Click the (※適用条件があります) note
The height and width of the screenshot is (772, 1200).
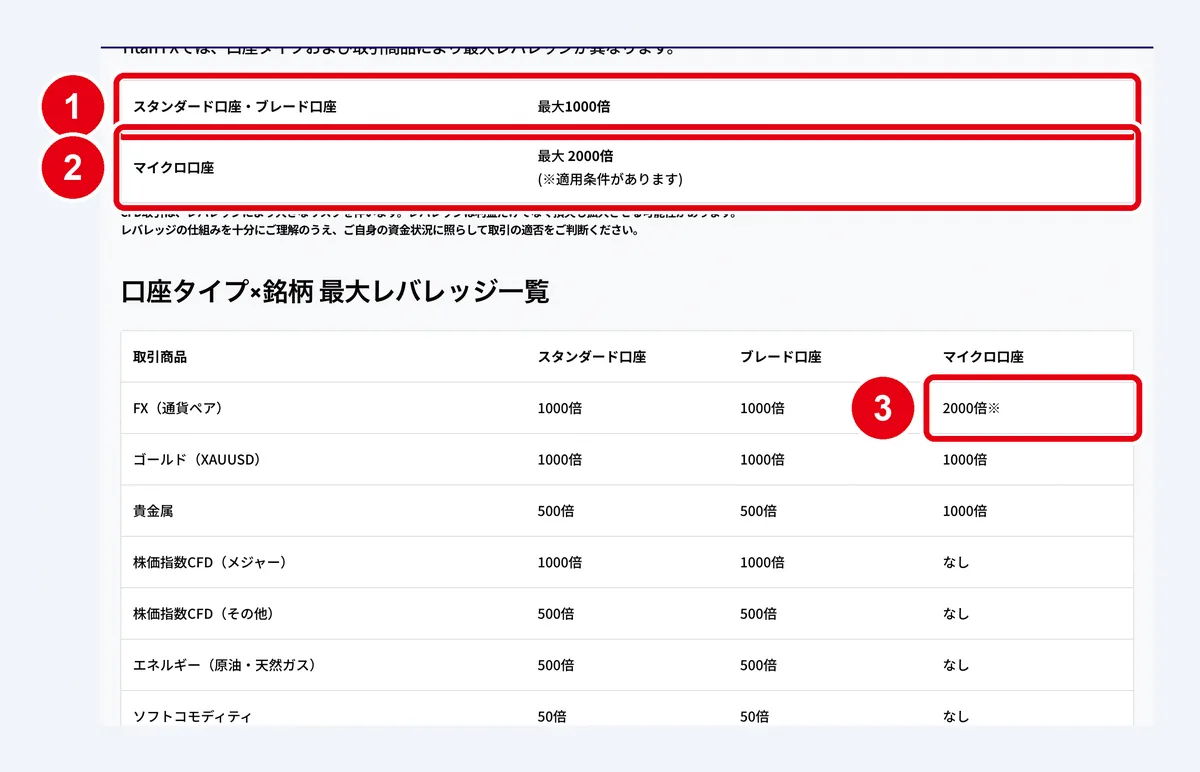tap(610, 180)
